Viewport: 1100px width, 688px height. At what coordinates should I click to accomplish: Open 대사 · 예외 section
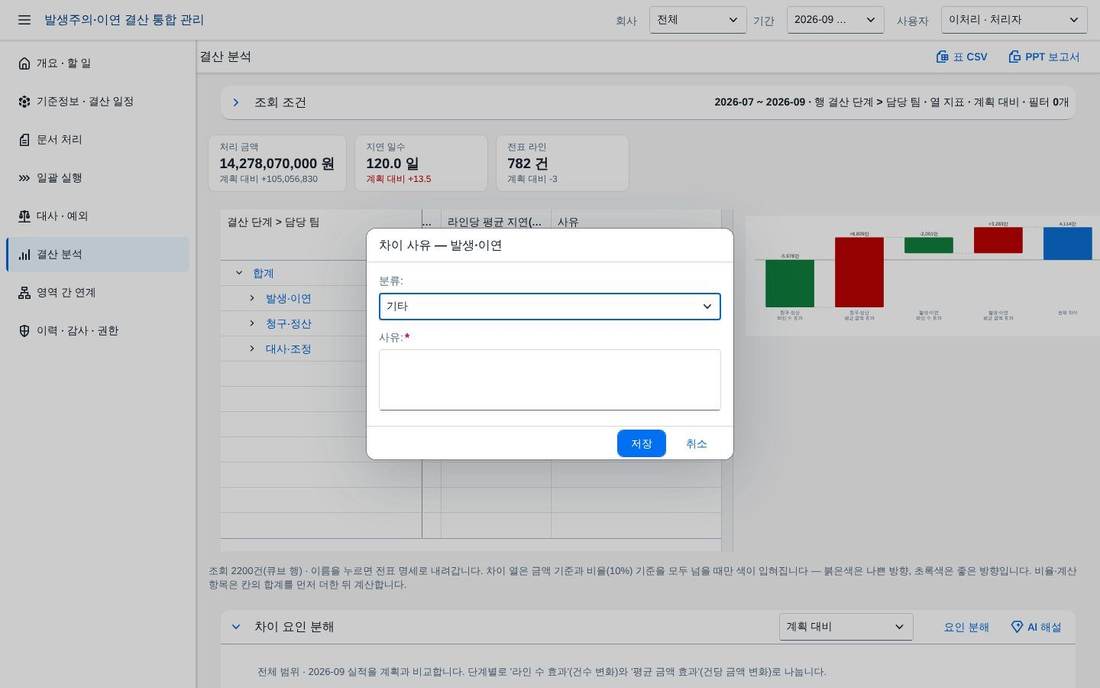tap(98, 216)
